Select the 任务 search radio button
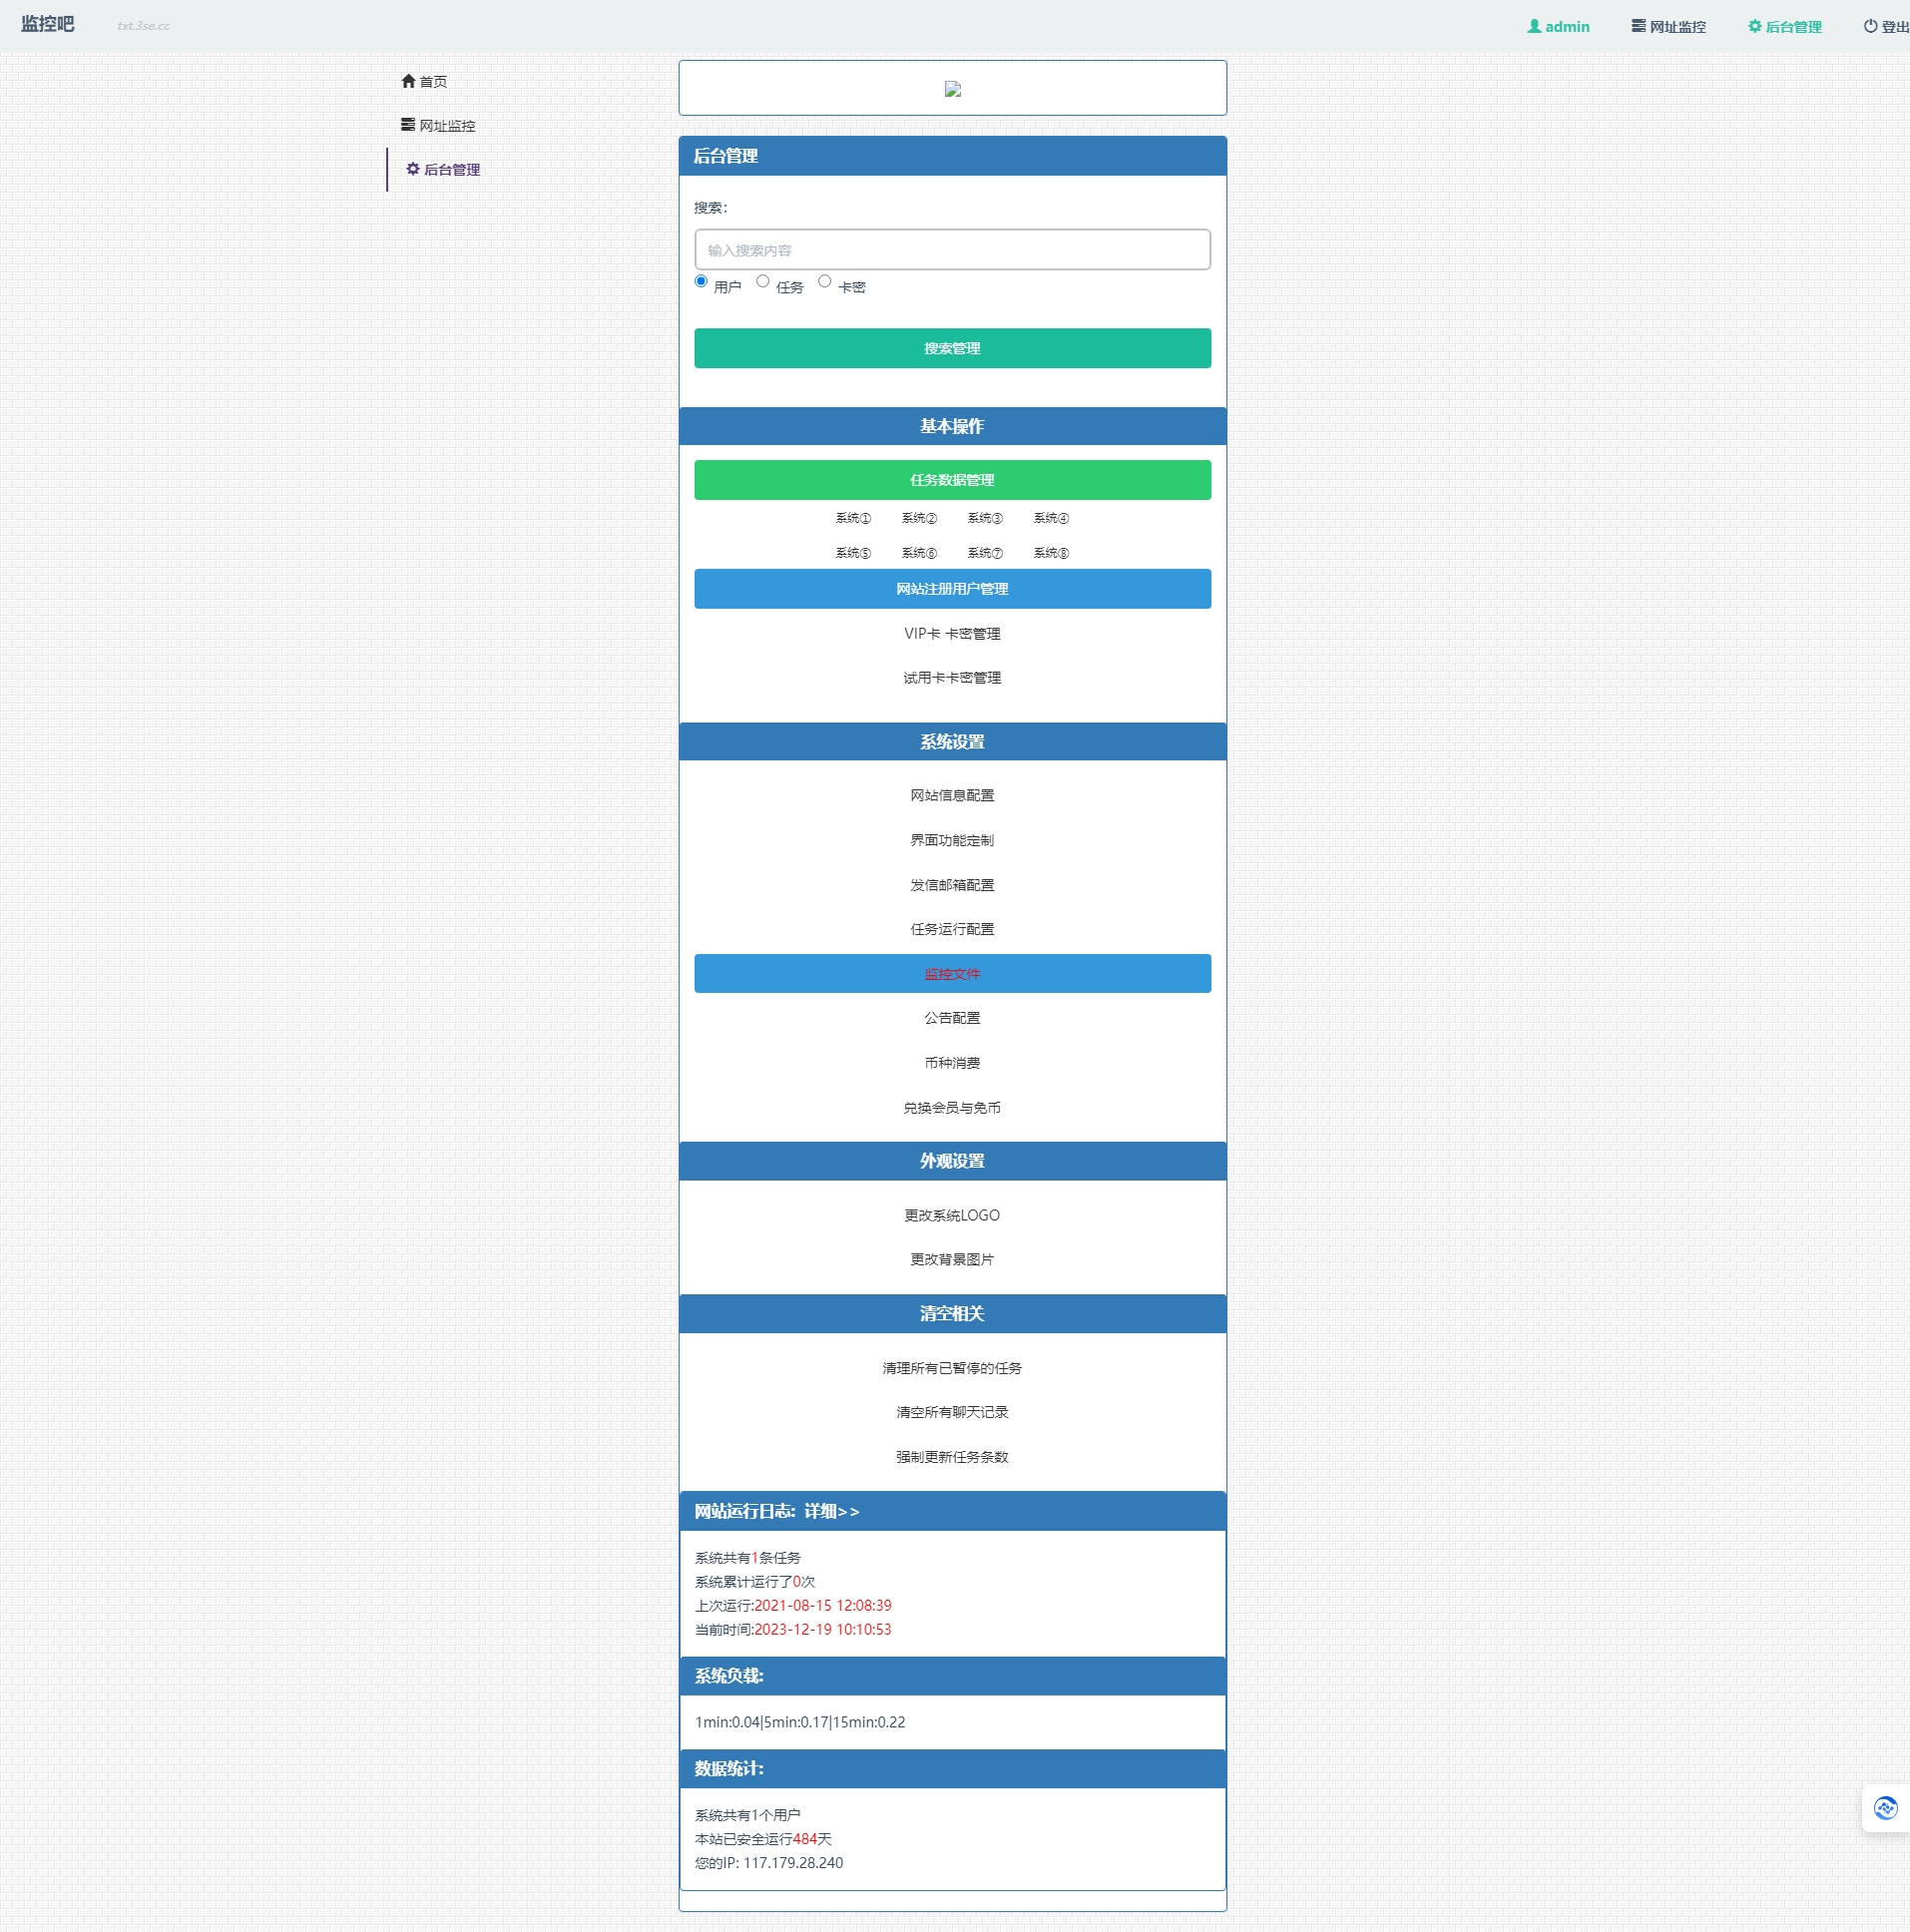The height and width of the screenshot is (1932, 1910). point(763,281)
